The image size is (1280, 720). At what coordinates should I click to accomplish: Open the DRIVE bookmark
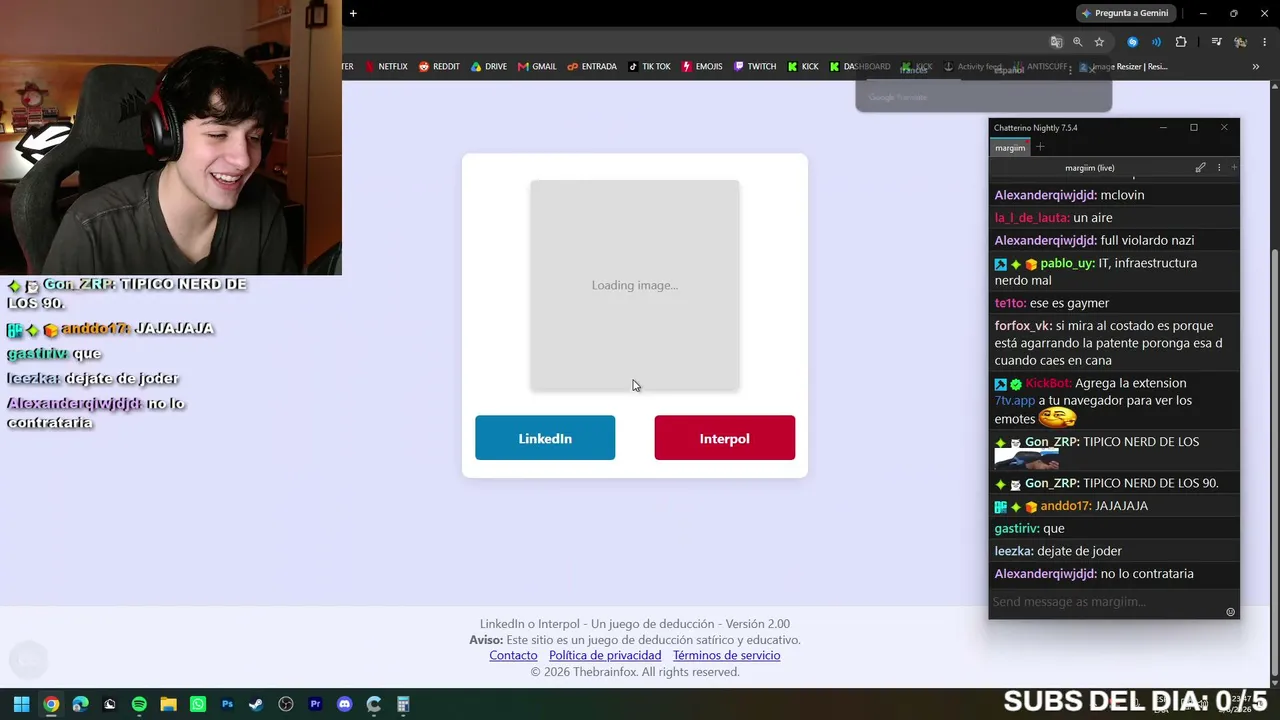[489, 67]
